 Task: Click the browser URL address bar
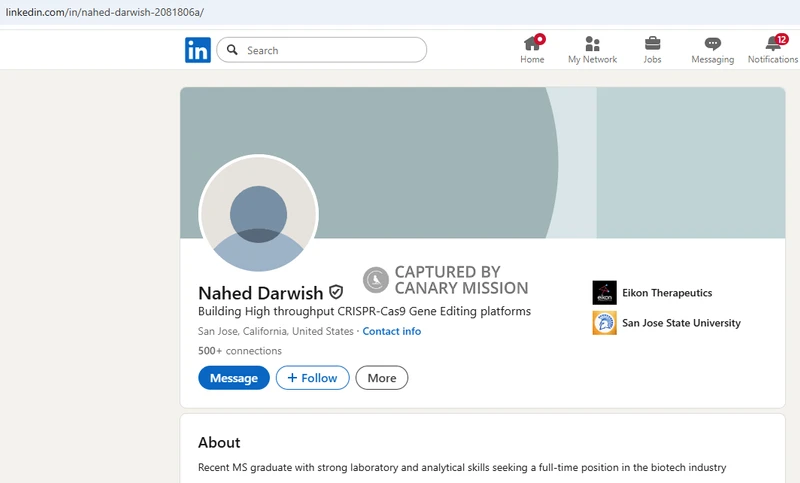(400, 12)
